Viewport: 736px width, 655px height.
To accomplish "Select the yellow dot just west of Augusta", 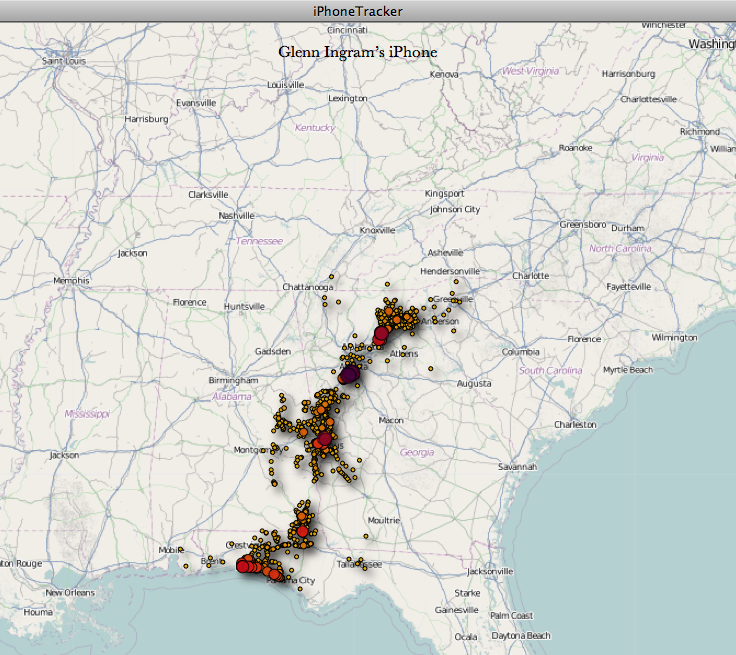I will (430, 369).
